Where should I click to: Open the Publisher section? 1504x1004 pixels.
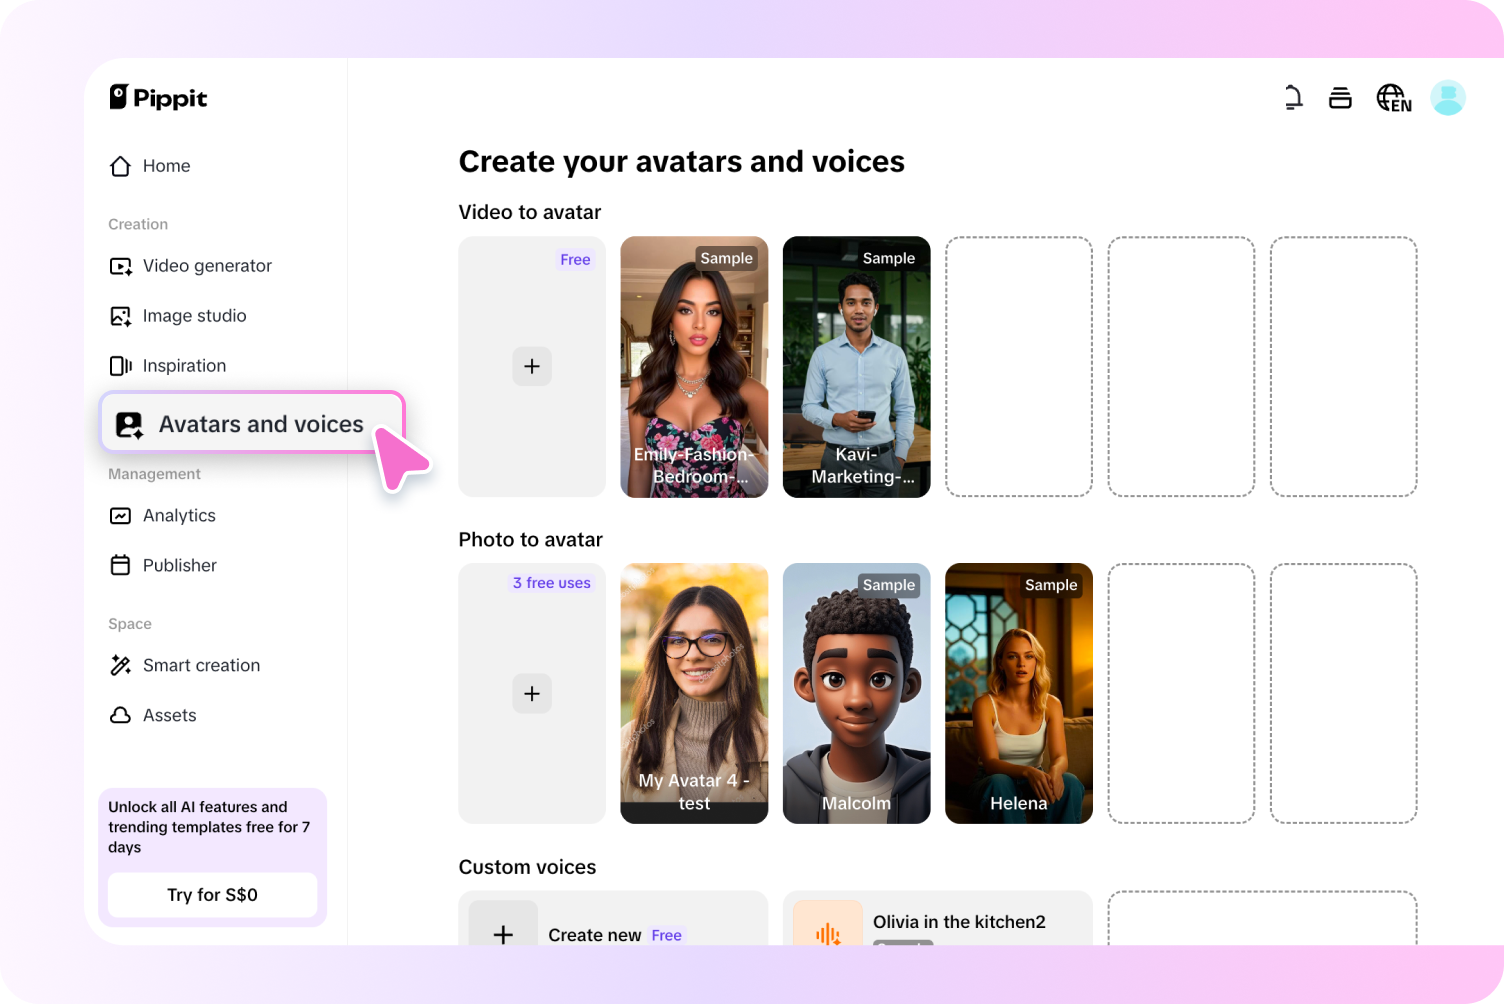179,565
